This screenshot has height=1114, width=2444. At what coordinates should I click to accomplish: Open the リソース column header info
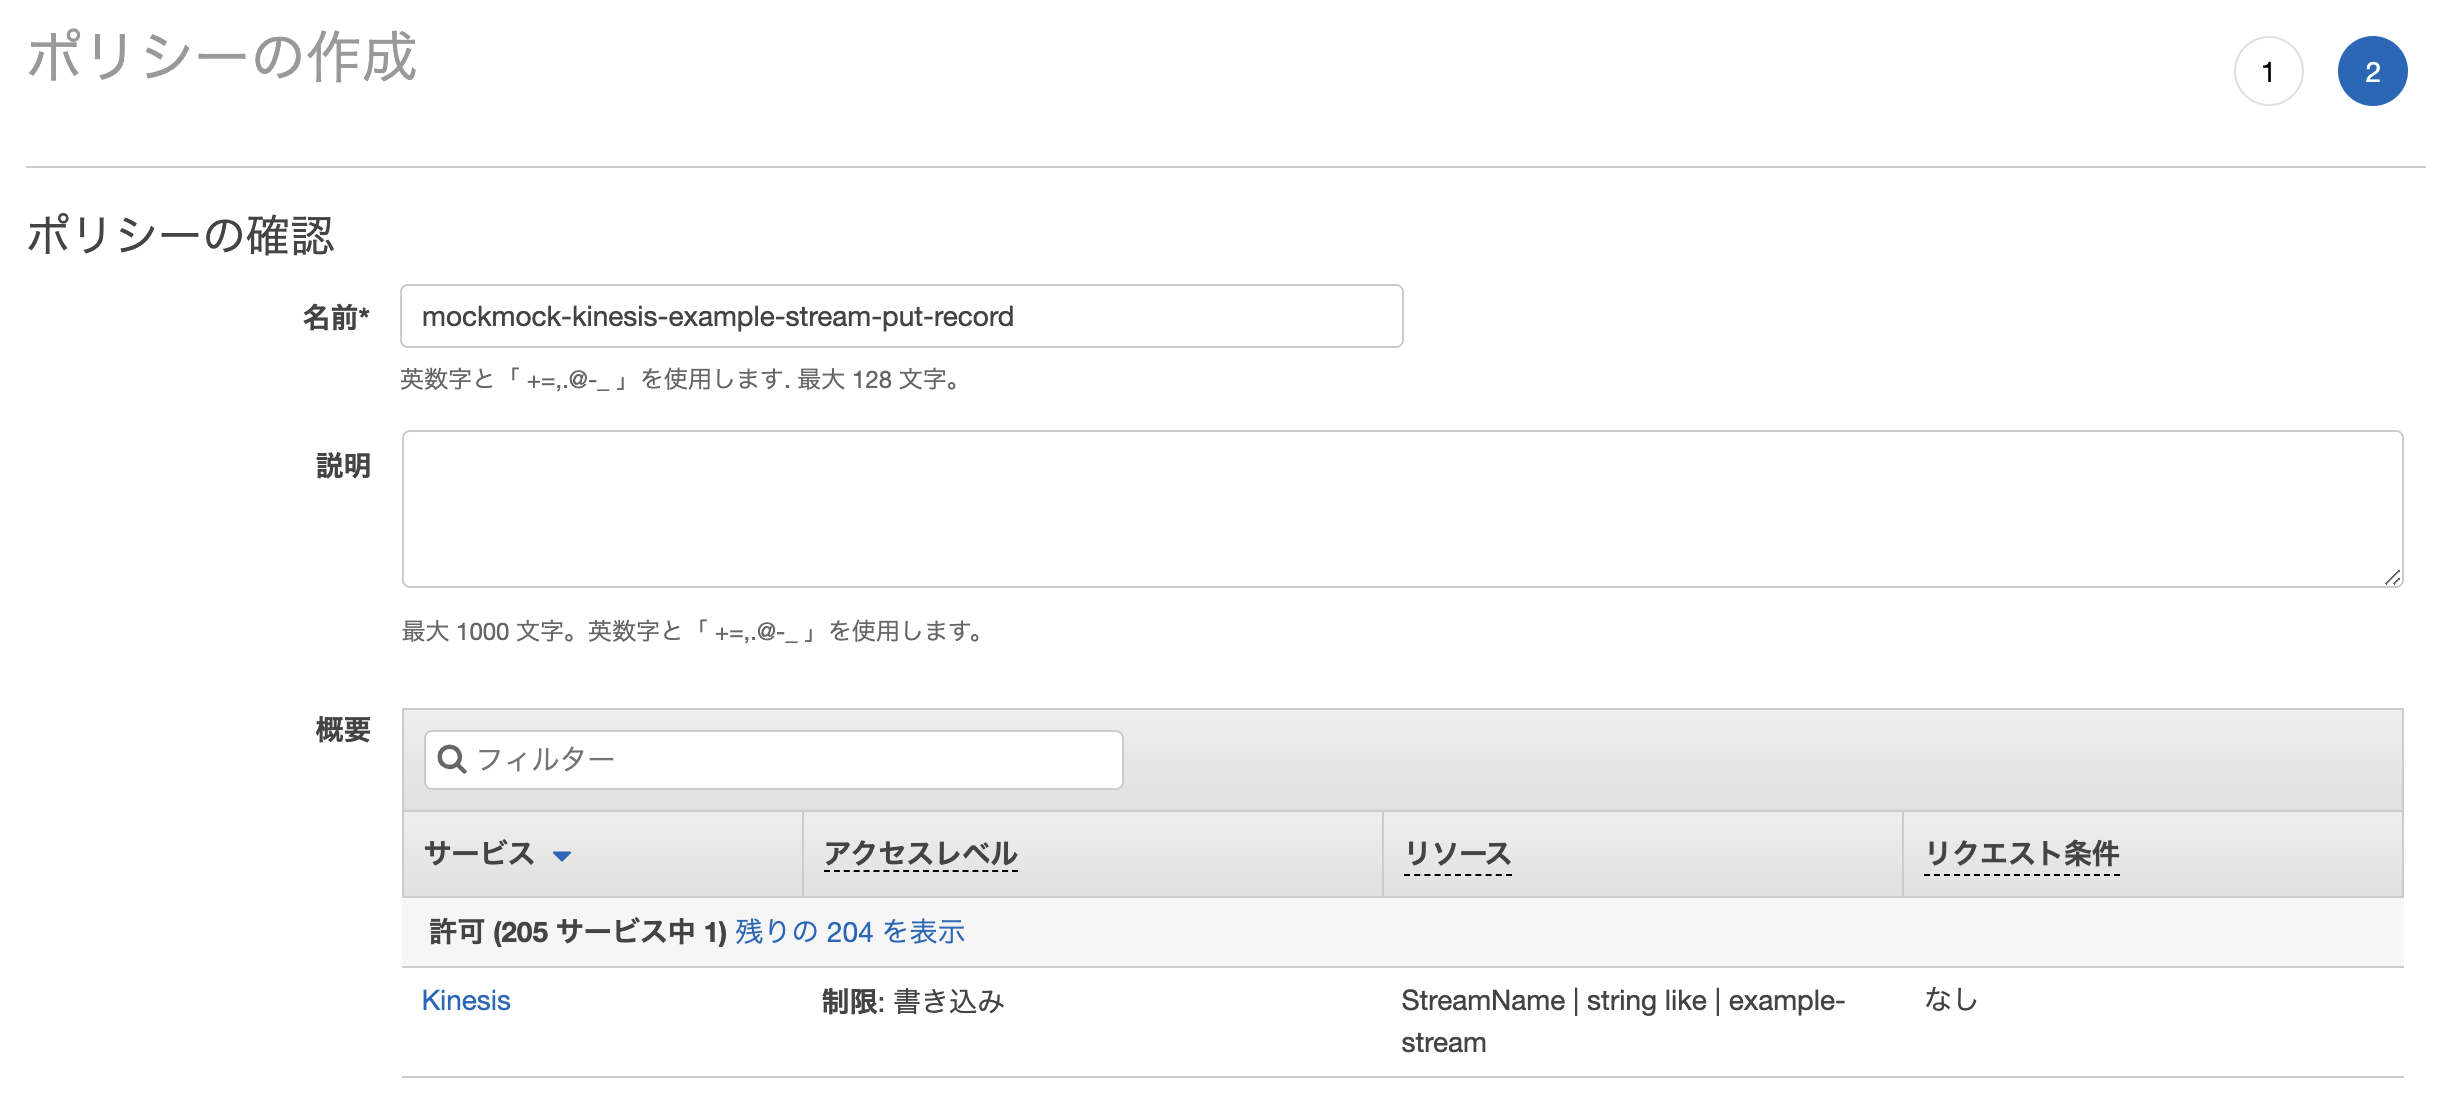(x=1458, y=855)
